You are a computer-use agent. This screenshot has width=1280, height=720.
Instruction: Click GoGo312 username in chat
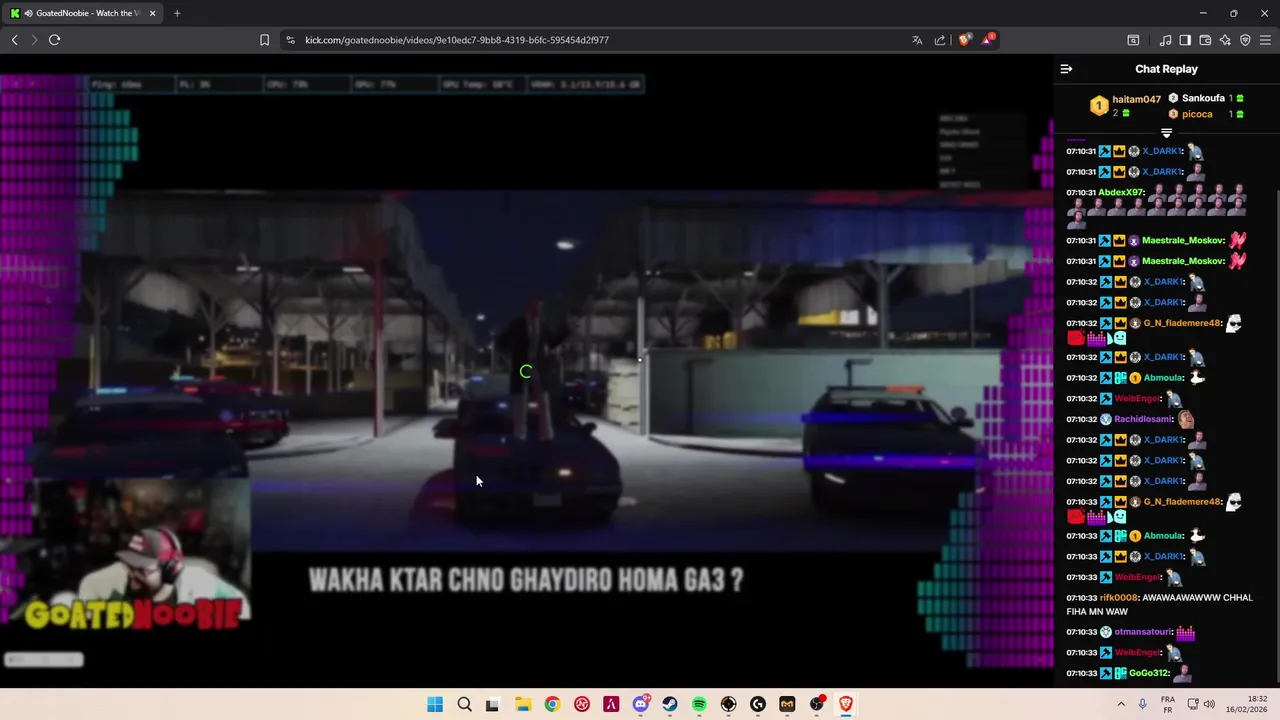click(x=1149, y=674)
